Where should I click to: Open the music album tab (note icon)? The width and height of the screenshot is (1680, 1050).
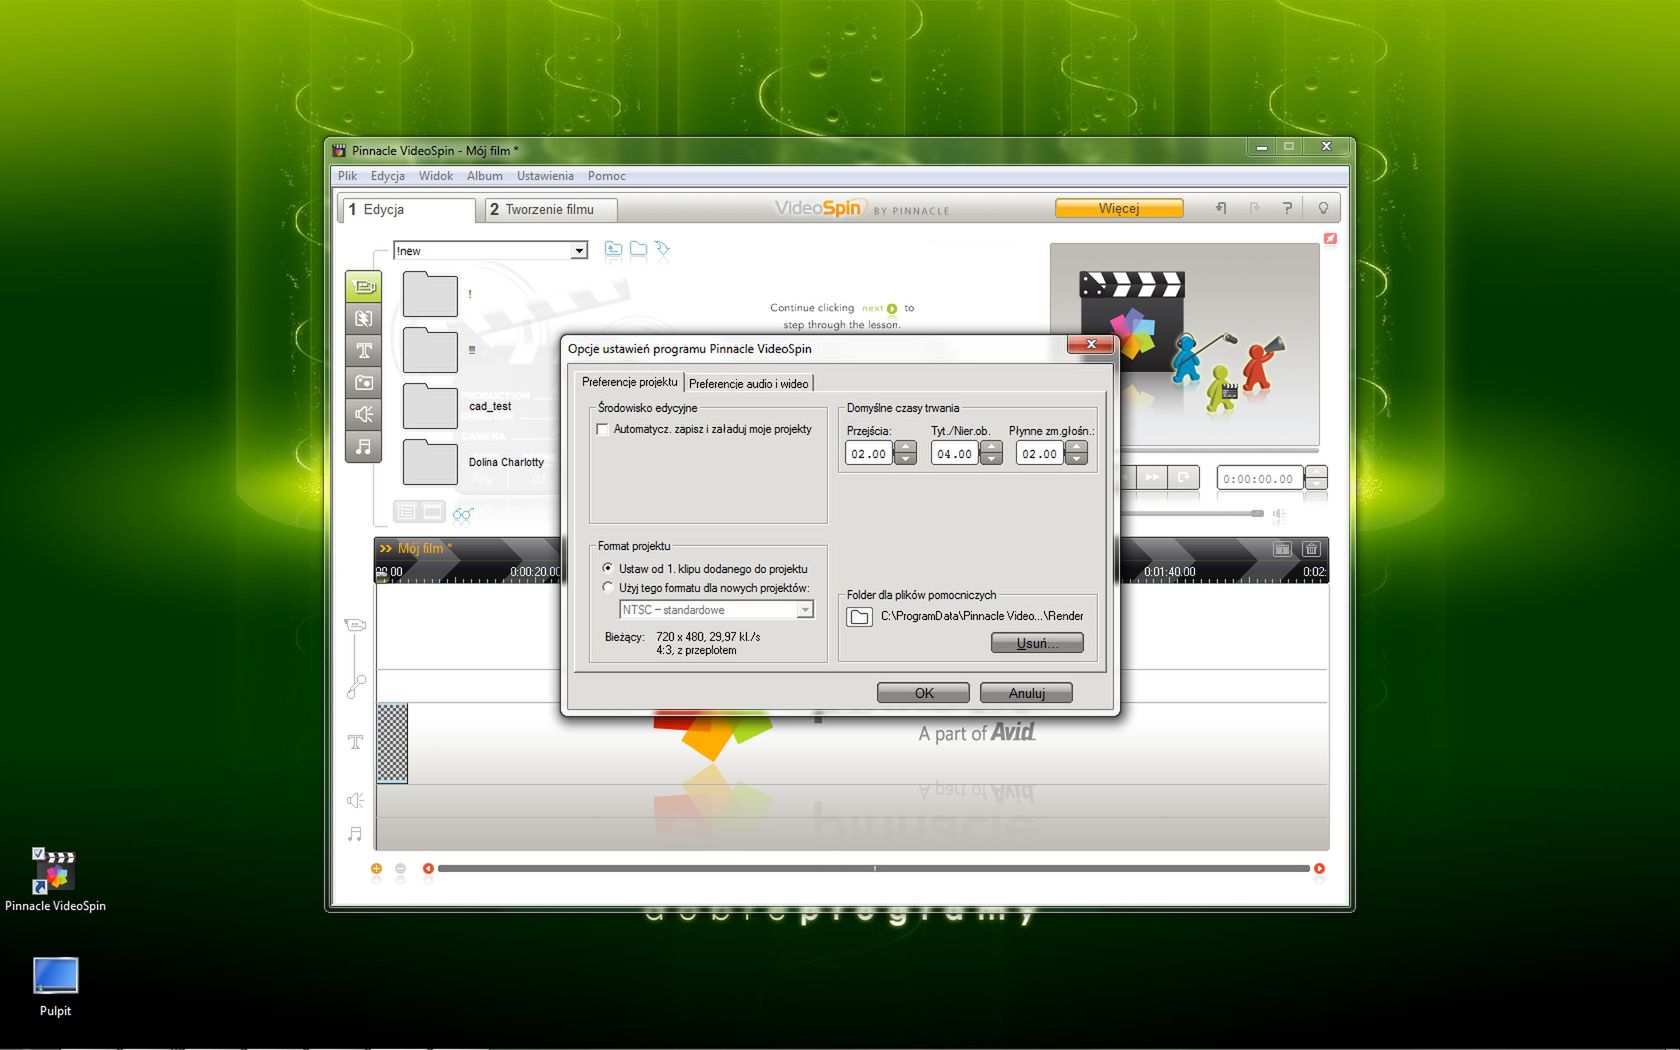364,446
